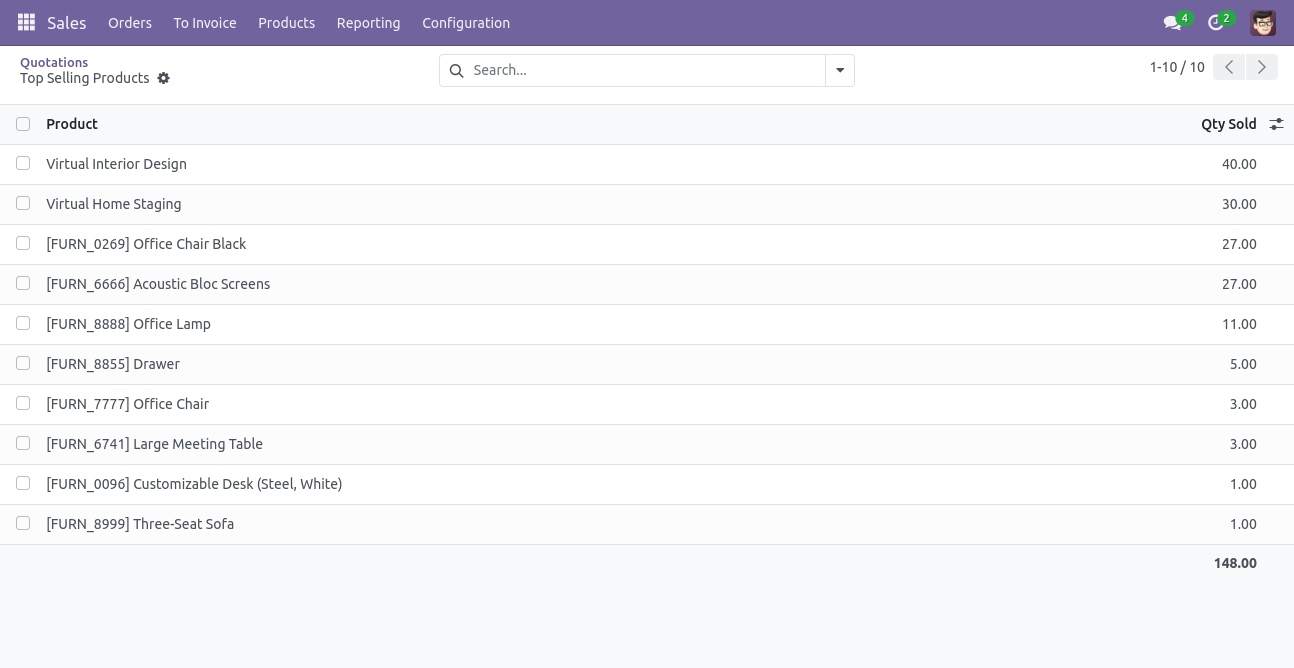Sort by the Qty Sold column header
Image resolution: width=1294 pixels, height=668 pixels.
pyautogui.click(x=1228, y=124)
